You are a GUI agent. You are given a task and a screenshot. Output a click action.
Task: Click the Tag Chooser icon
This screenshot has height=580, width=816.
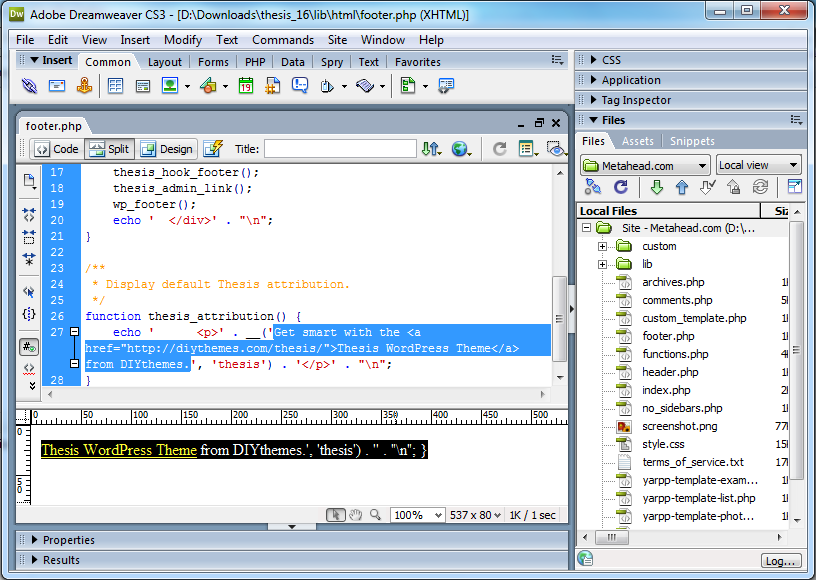tap(446, 86)
